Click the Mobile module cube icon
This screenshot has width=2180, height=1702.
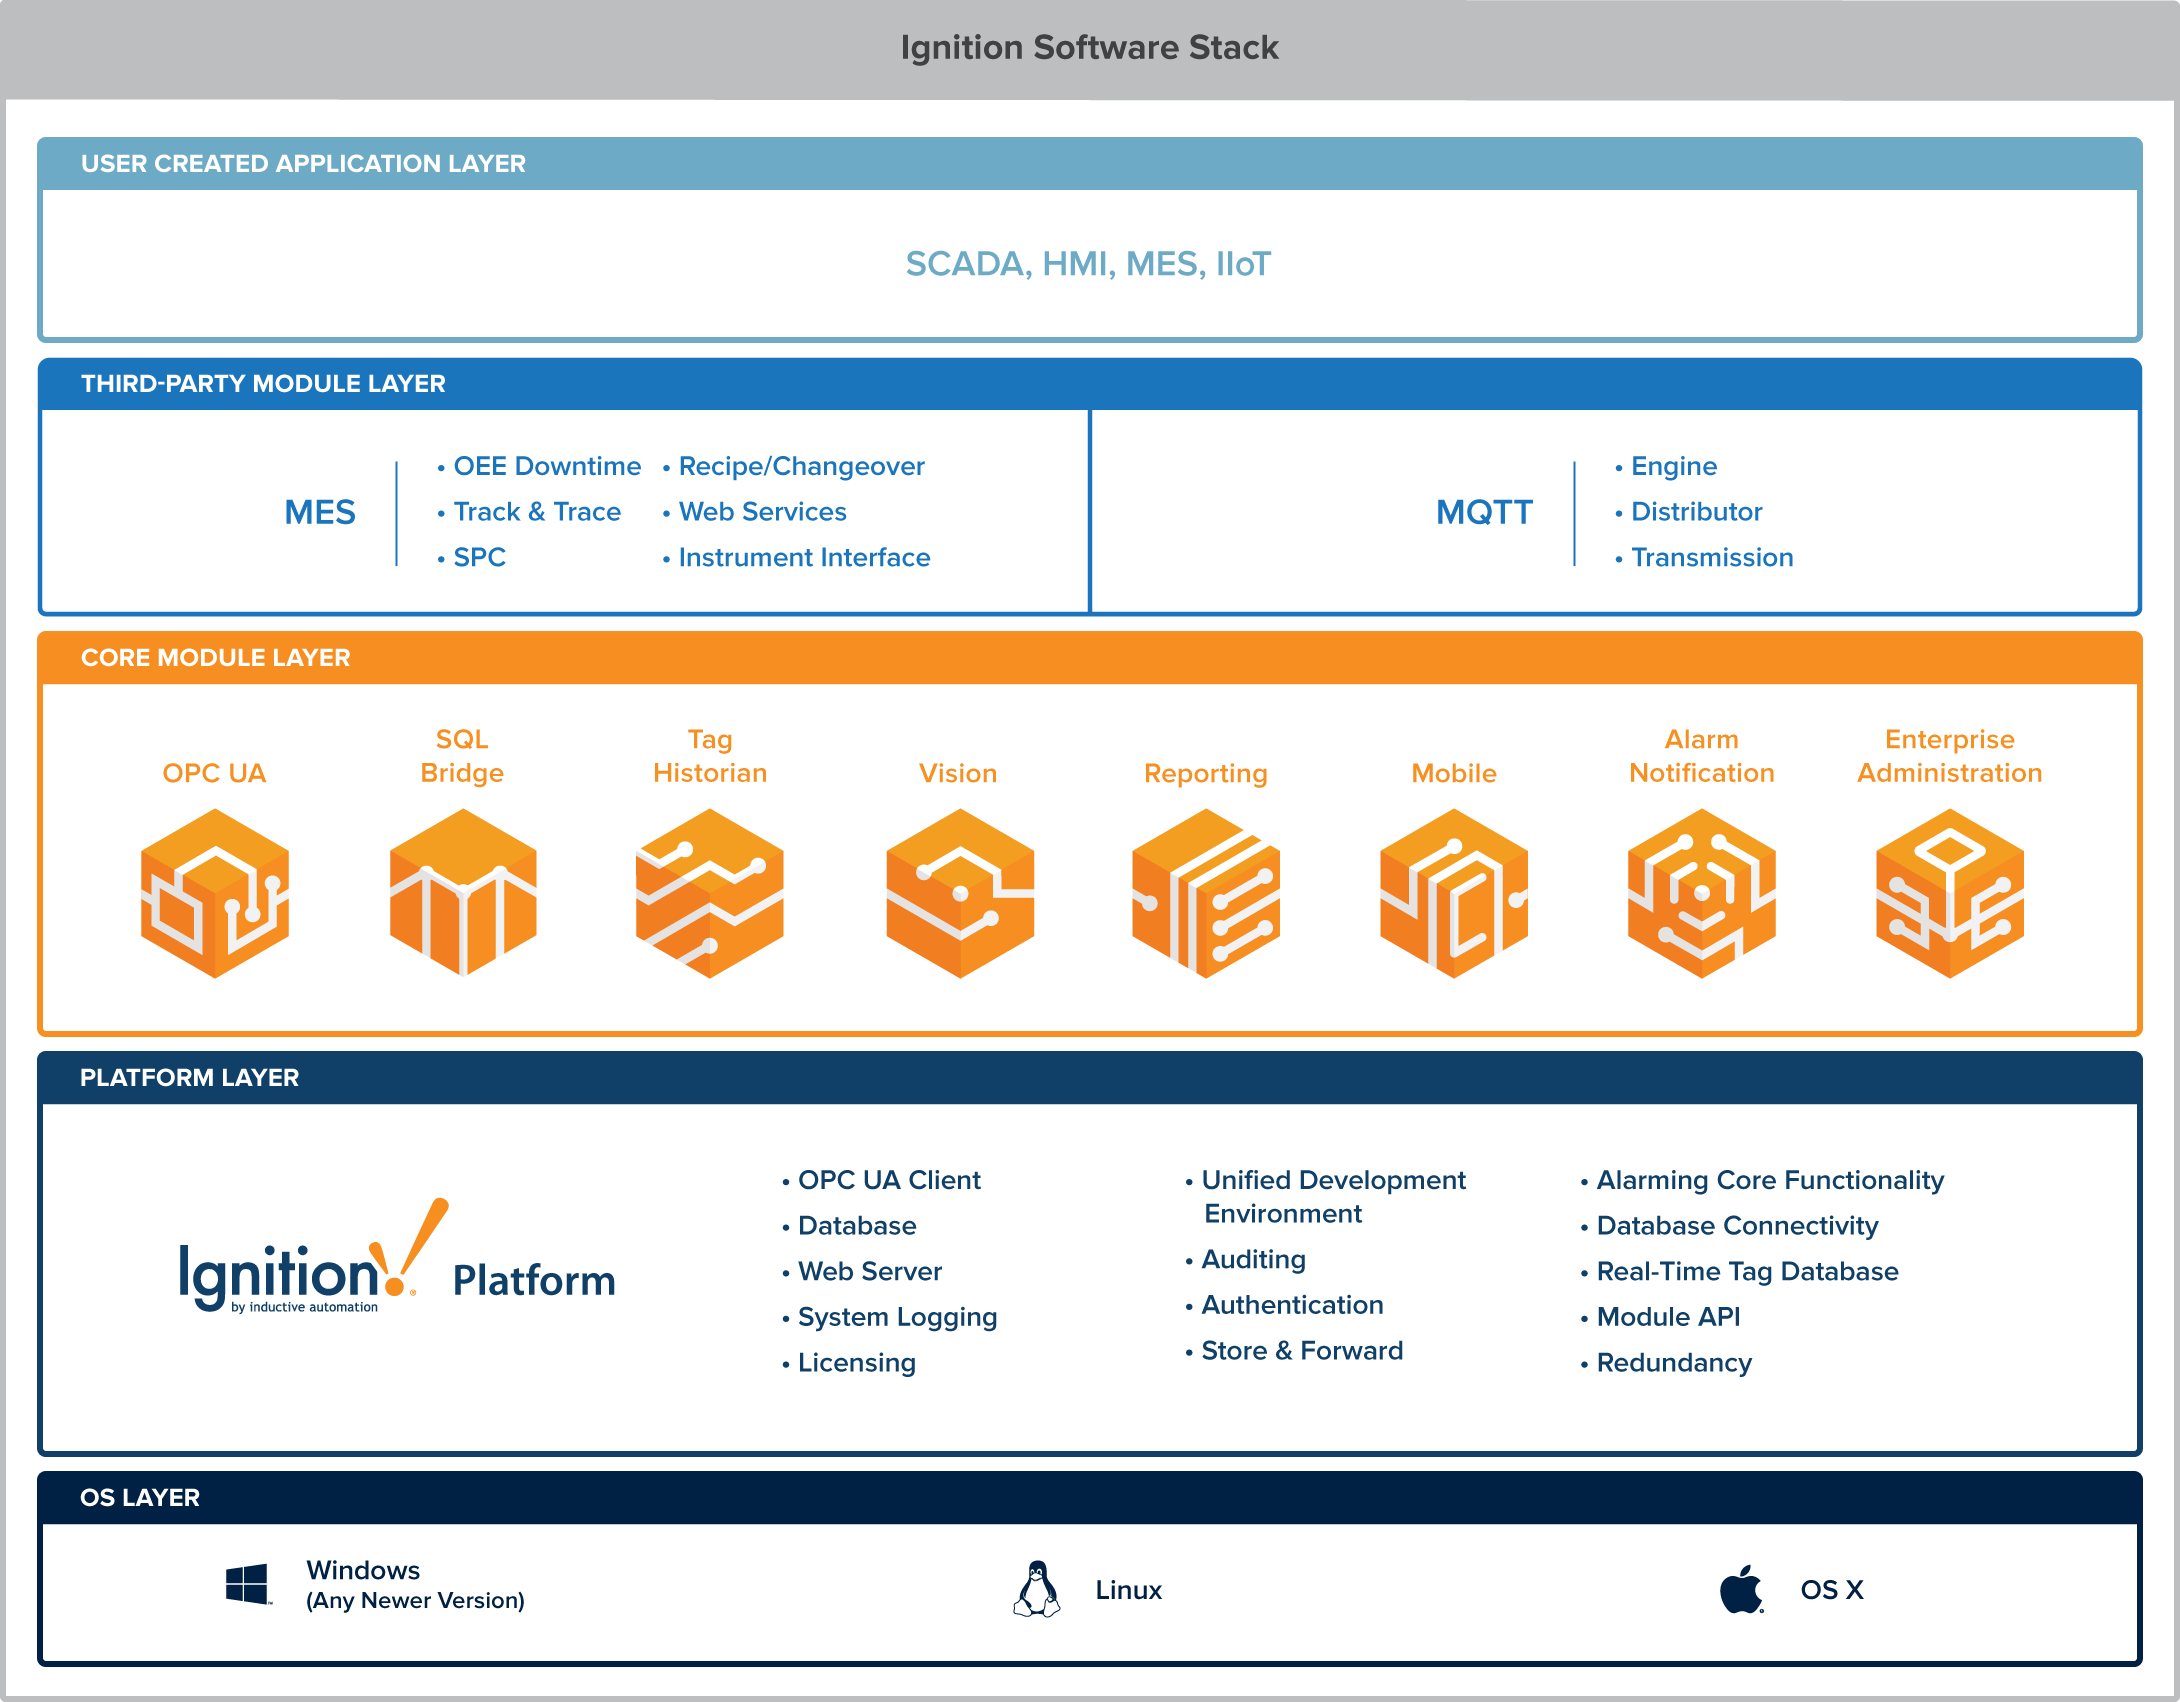tap(1454, 893)
